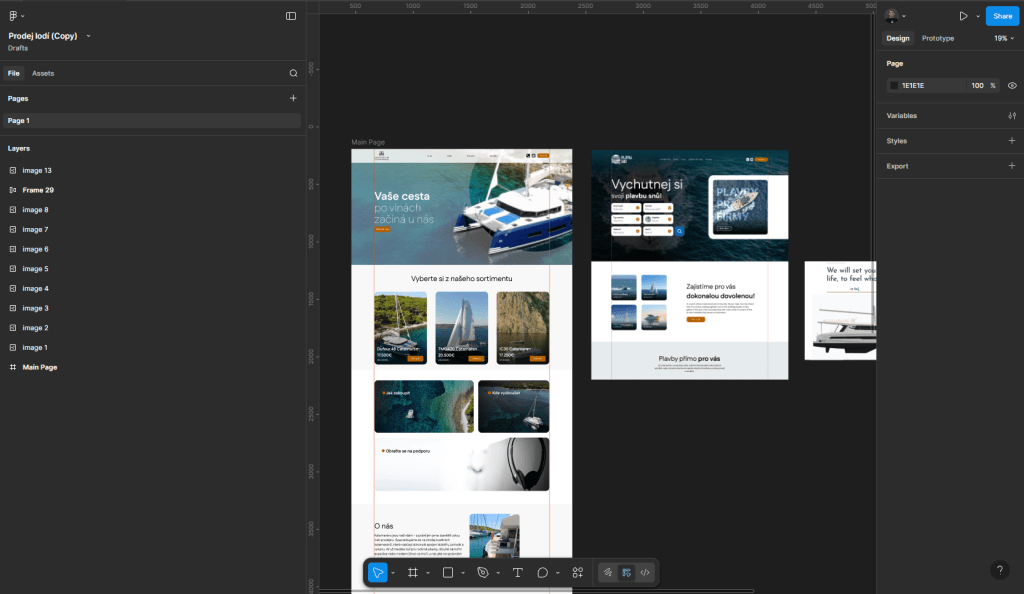This screenshot has width=1024, height=594.
Task: Select the Move tool in toolbar
Action: click(x=377, y=572)
